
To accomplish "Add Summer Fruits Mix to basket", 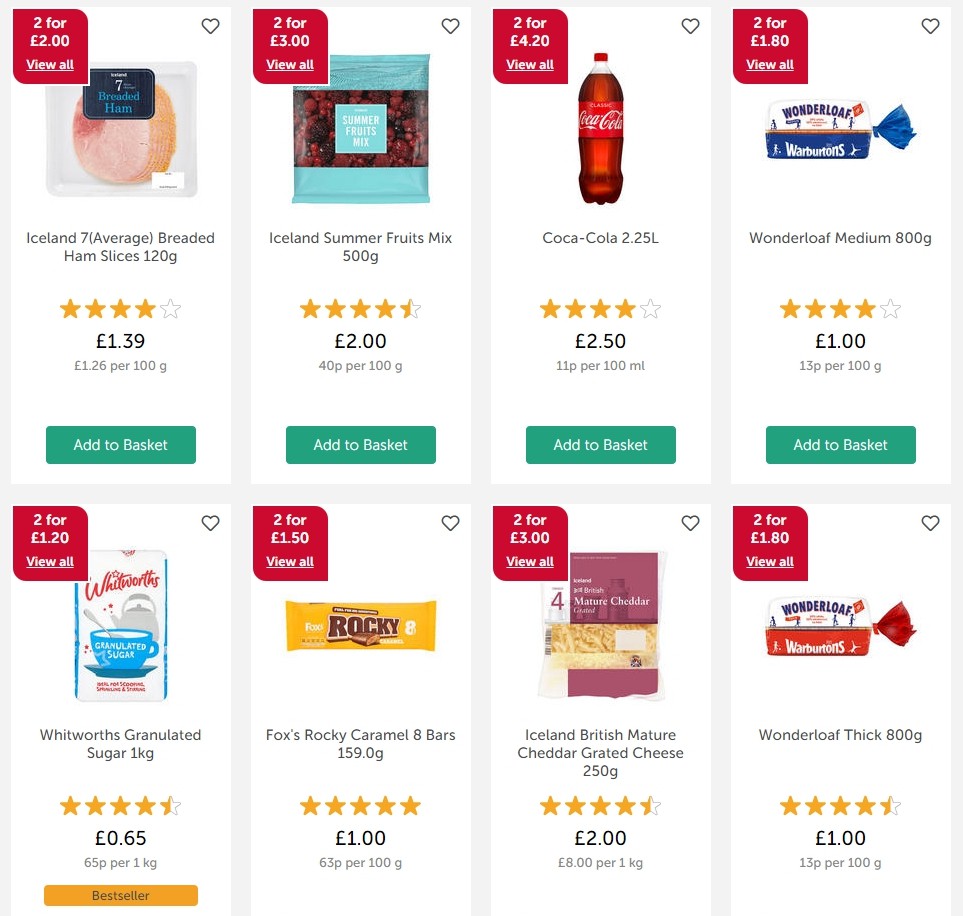I will (360, 445).
